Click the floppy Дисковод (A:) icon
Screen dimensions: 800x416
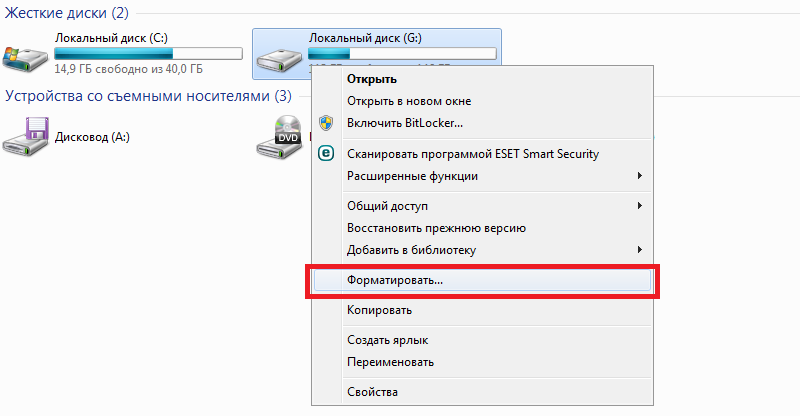point(25,135)
